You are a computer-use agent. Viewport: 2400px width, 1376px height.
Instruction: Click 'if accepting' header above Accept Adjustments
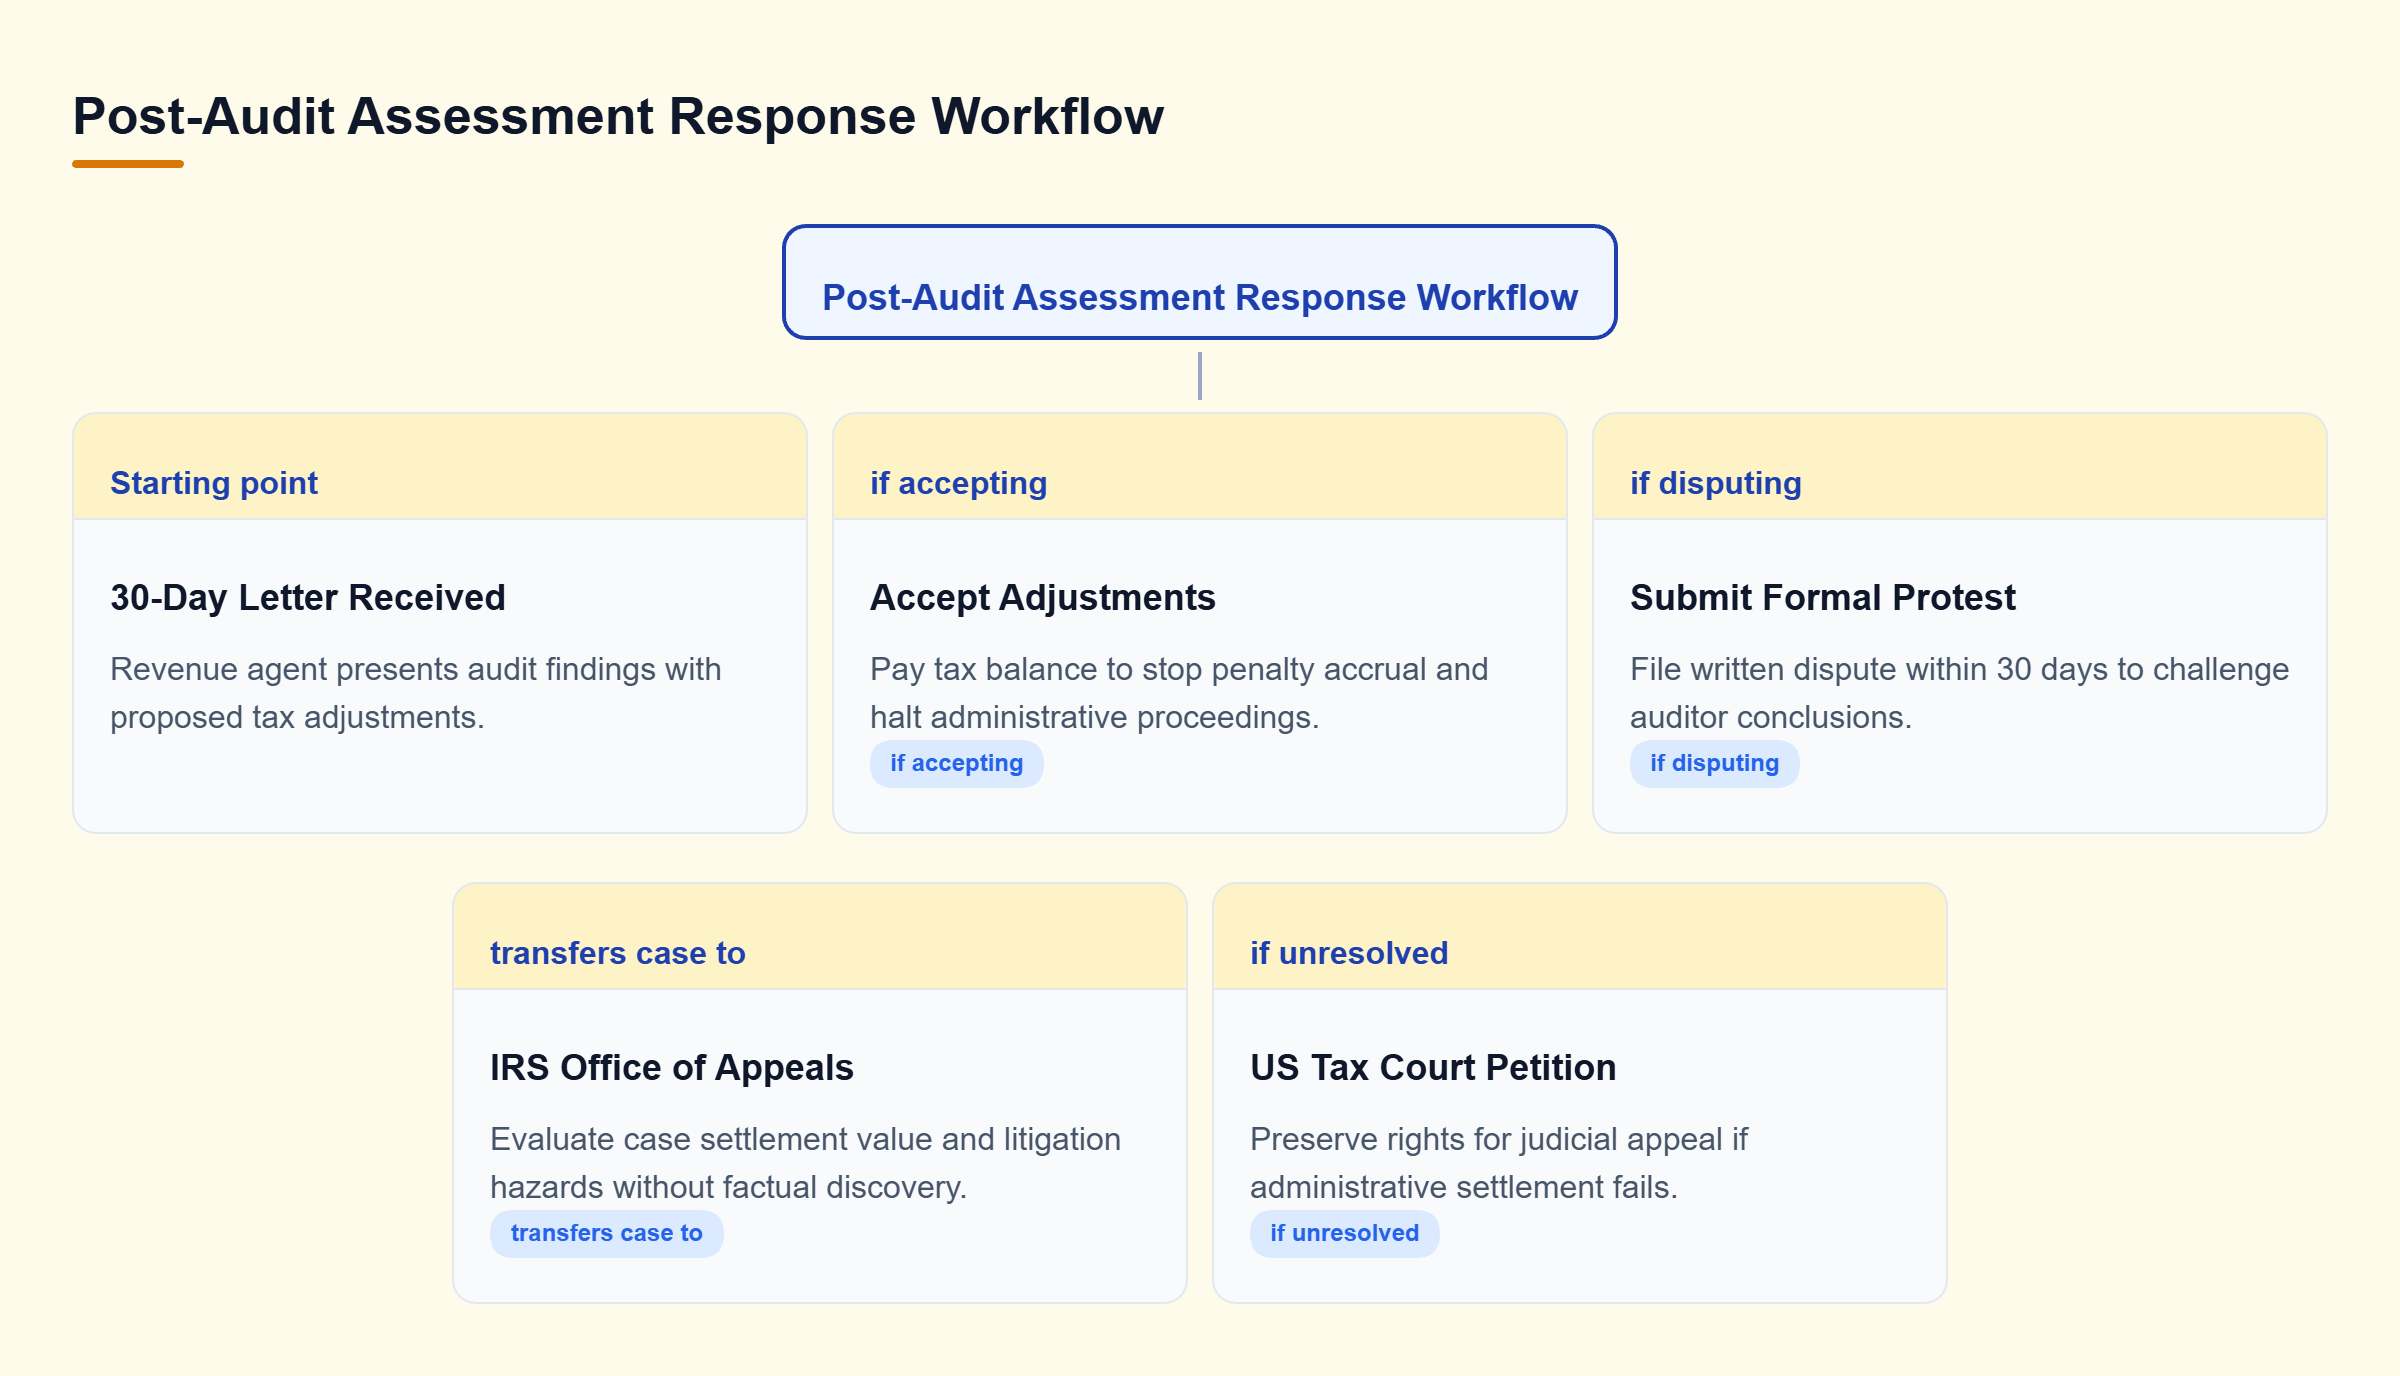point(1200,467)
